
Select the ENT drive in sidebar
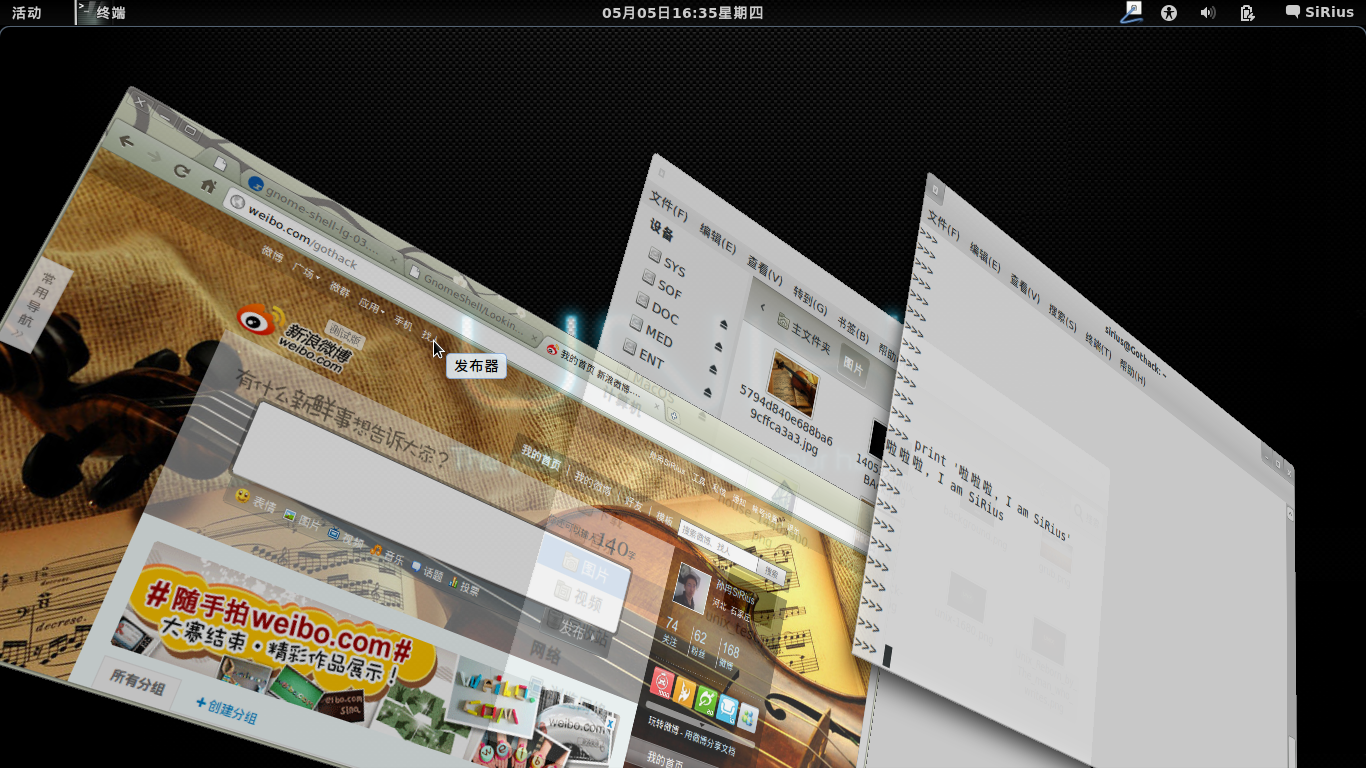point(645,355)
